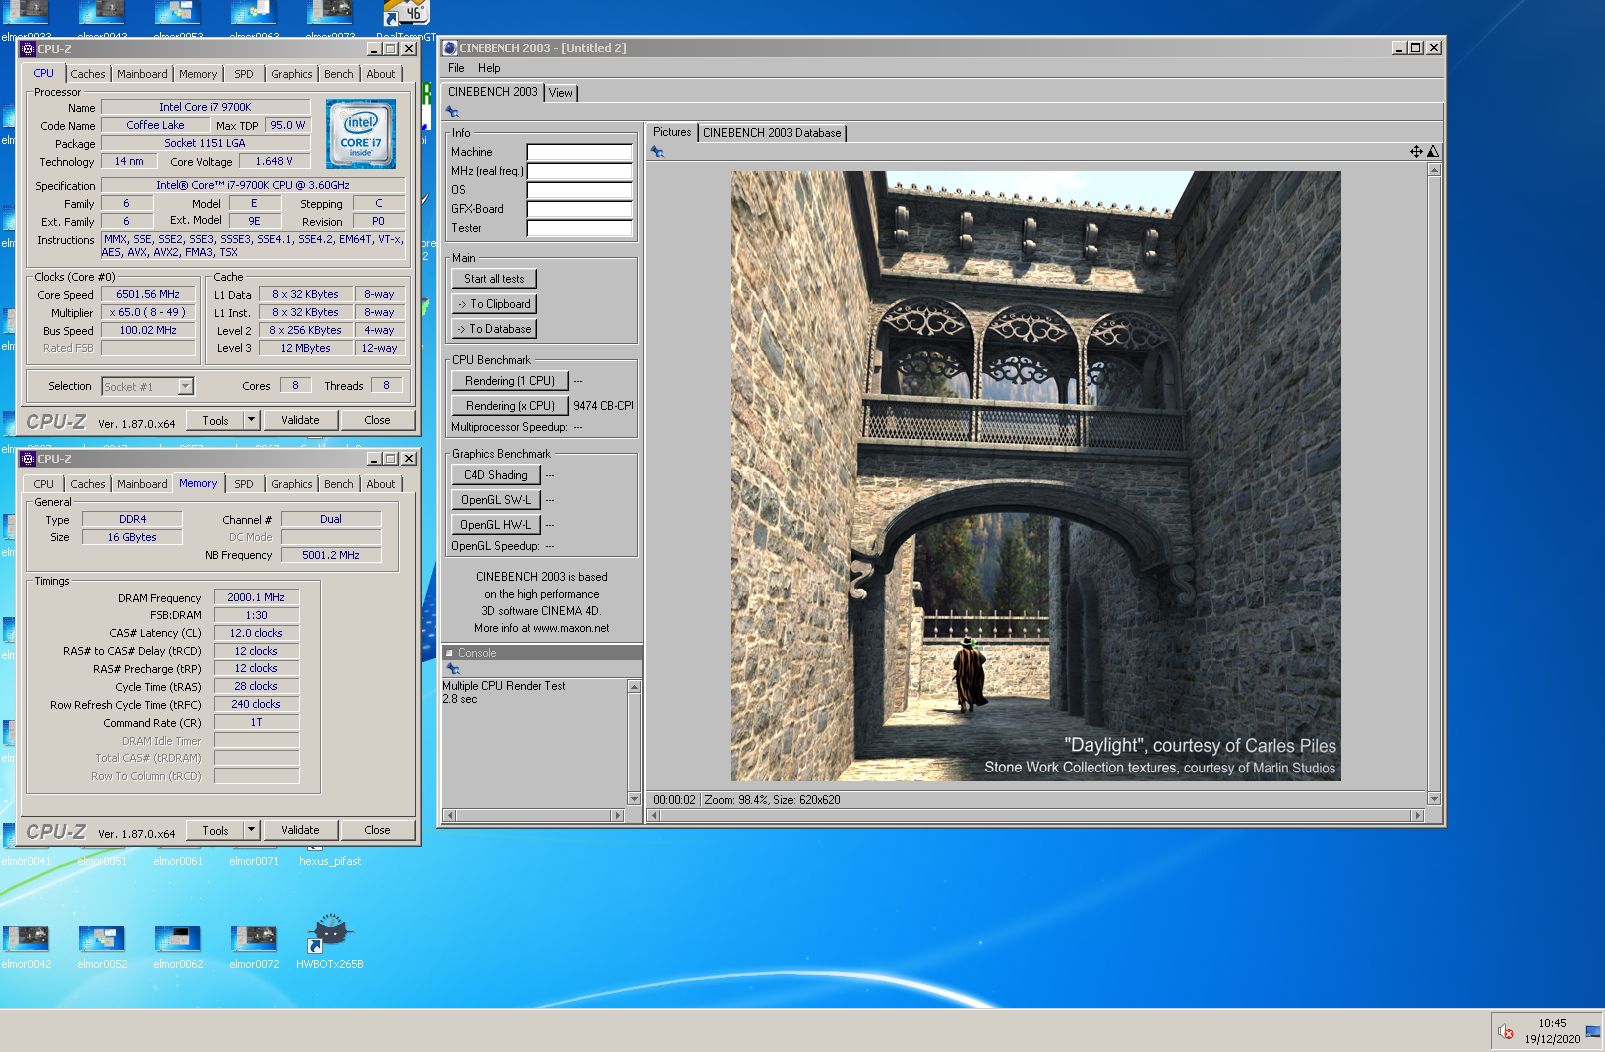
Task: Start the OpenGL HW-L benchmark
Action: tap(496, 525)
